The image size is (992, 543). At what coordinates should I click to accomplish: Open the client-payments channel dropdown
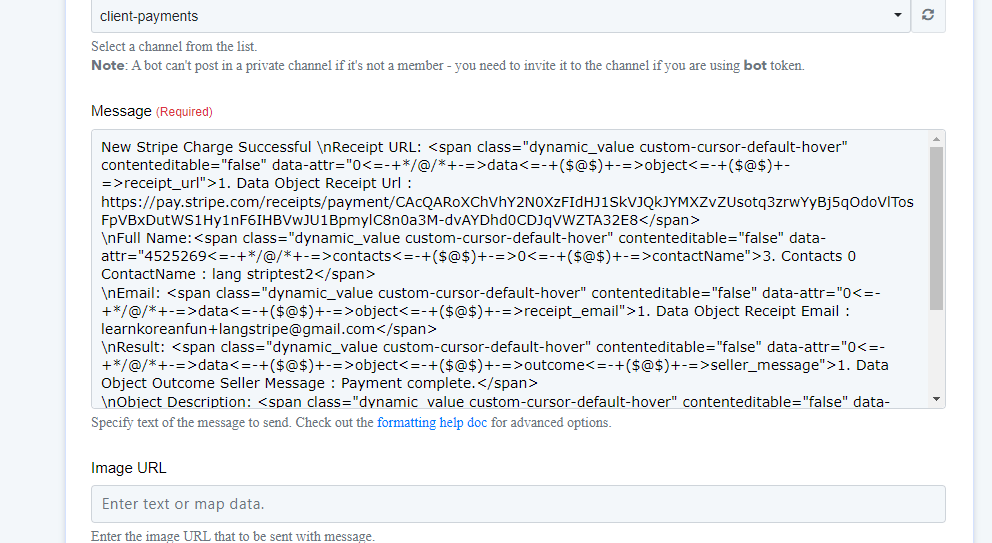[x=500, y=16]
